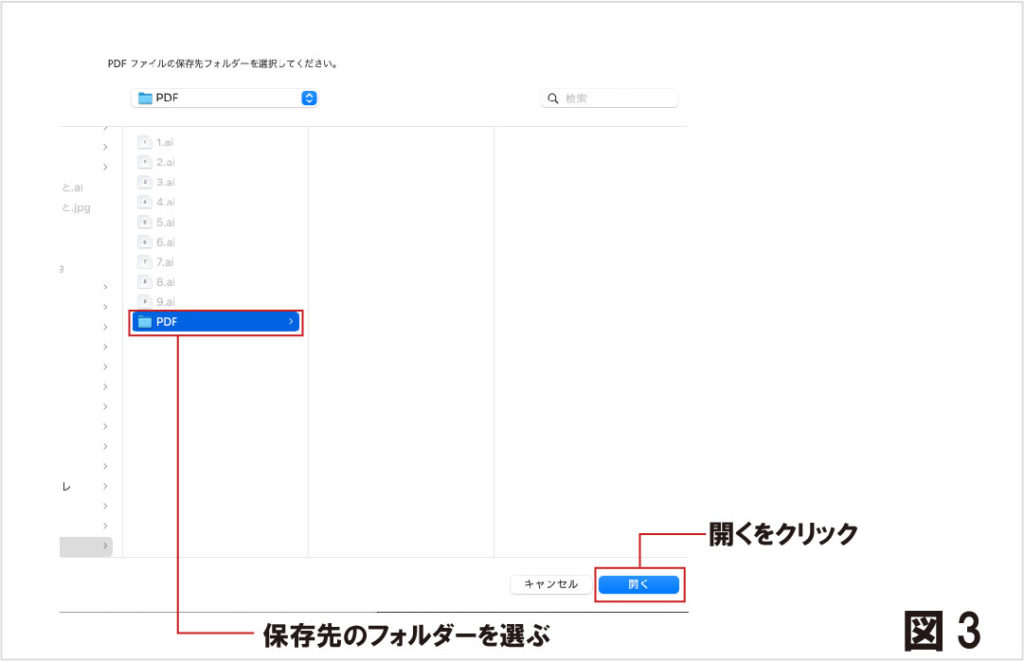Click the 開く button
1024x661 pixels.
[x=638, y=584]
